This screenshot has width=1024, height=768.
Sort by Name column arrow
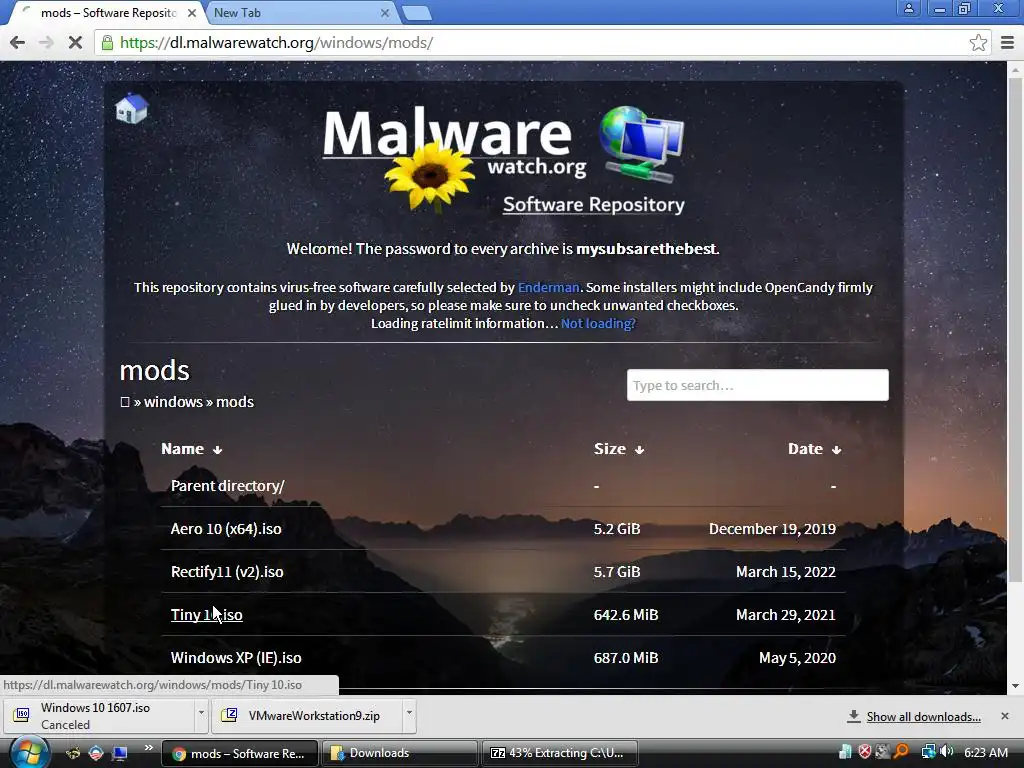pyautogui.click(x=217, y=449)
